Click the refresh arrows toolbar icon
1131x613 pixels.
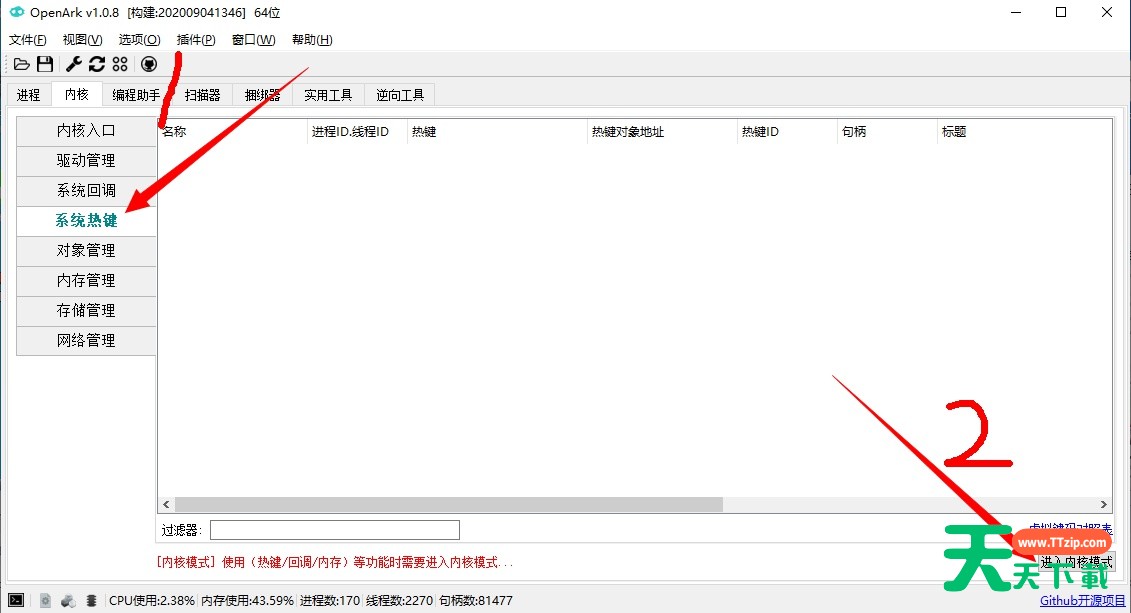point(97,64)
